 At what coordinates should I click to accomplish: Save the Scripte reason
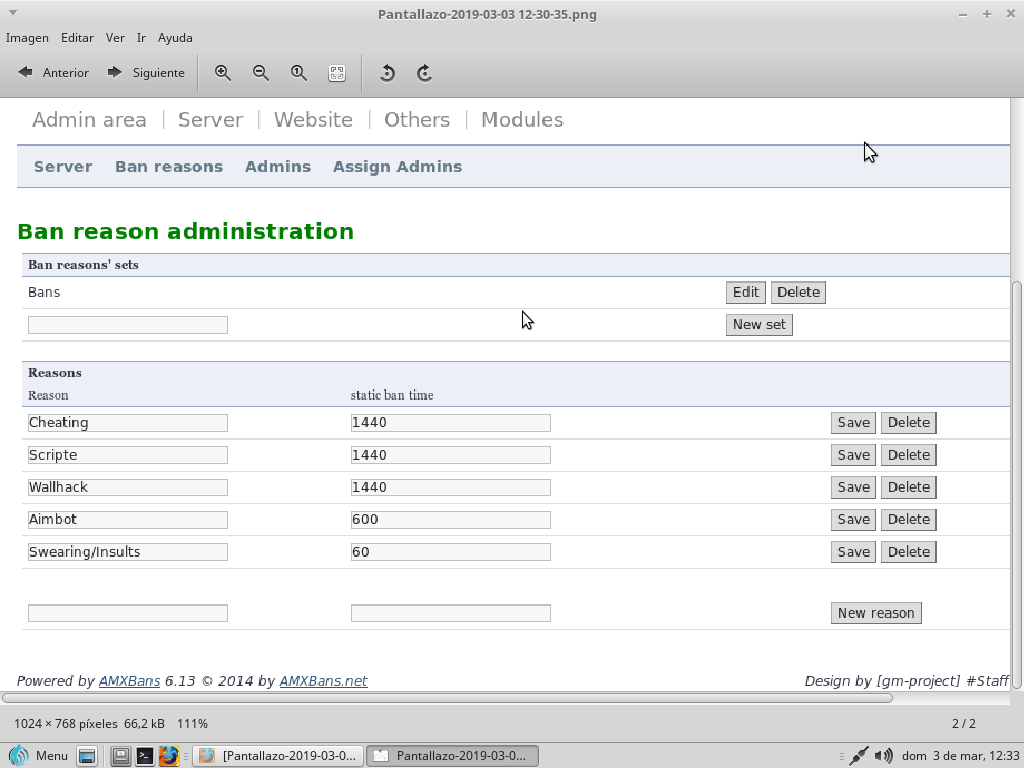[x=853, y=455]
